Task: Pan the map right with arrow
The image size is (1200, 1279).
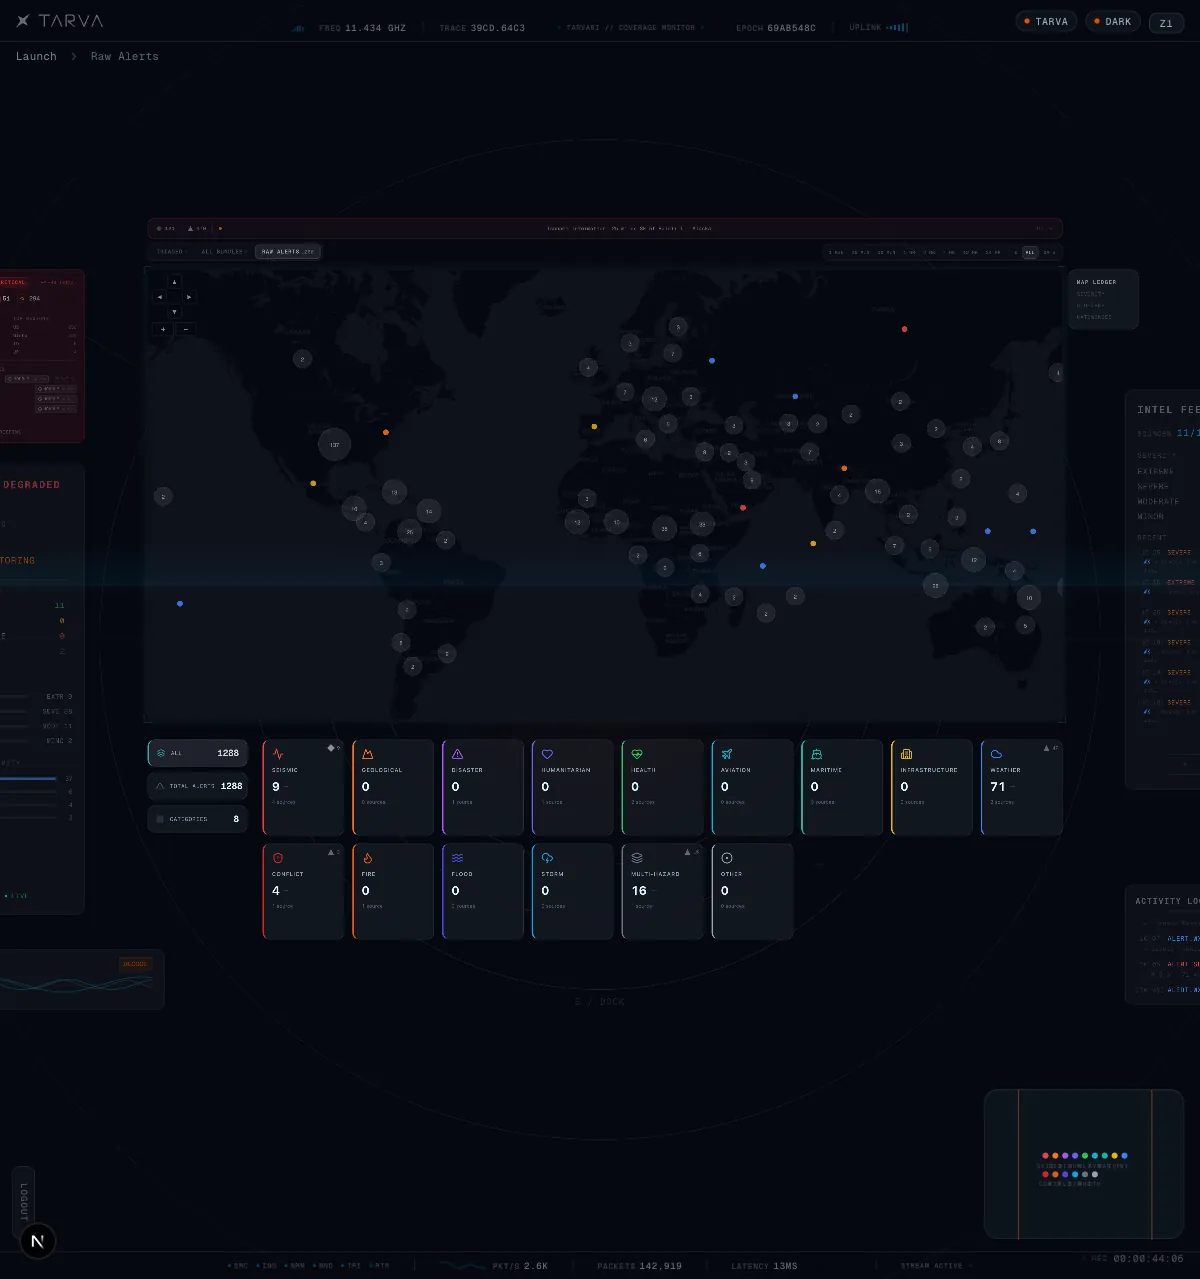Action: pyautogui.click(x=189, y=297)
